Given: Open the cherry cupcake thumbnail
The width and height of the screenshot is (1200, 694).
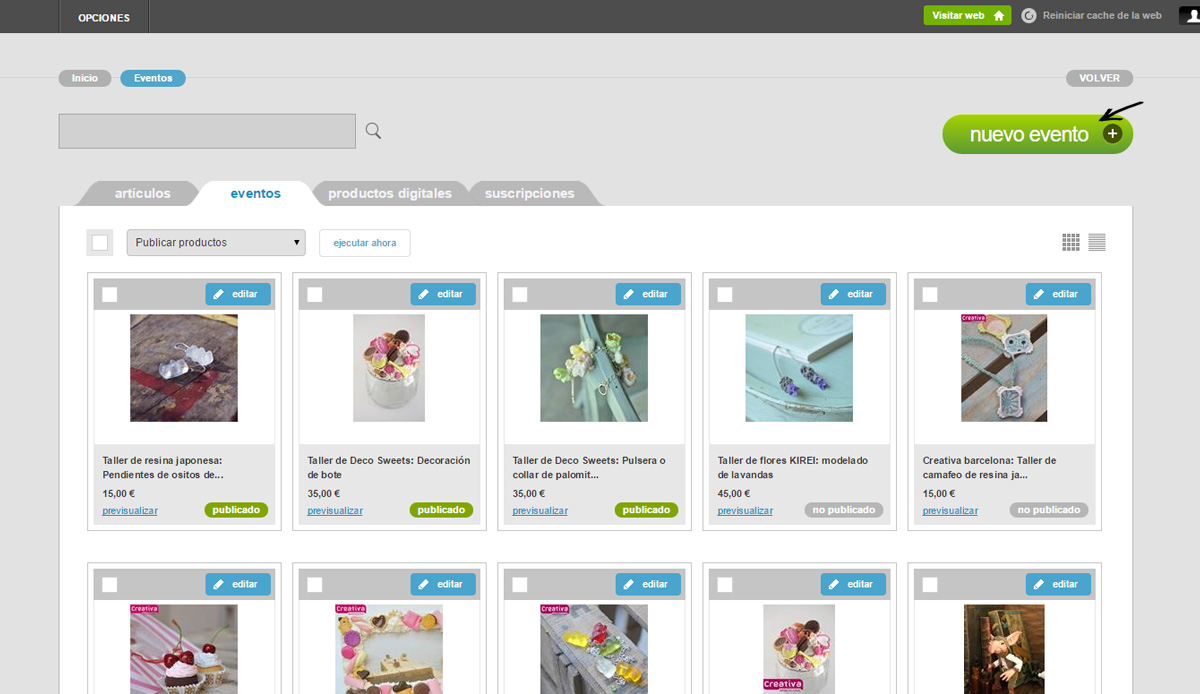Looking at the screenshot, I should 184,649.
